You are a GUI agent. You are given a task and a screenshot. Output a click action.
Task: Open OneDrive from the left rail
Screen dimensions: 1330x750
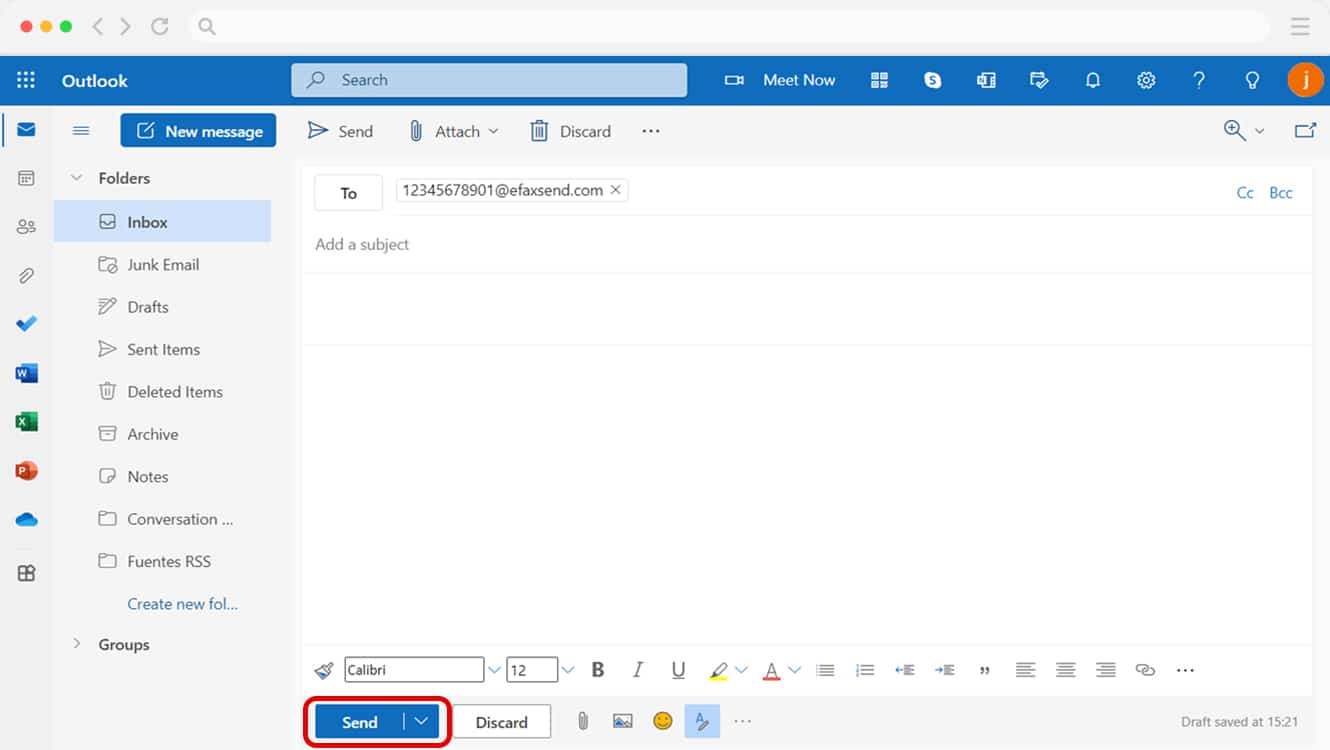(x=26, y=519)
